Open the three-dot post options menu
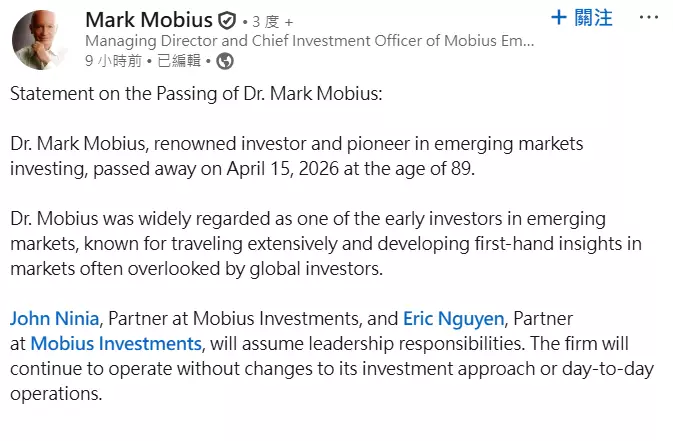 coord(649,18)
